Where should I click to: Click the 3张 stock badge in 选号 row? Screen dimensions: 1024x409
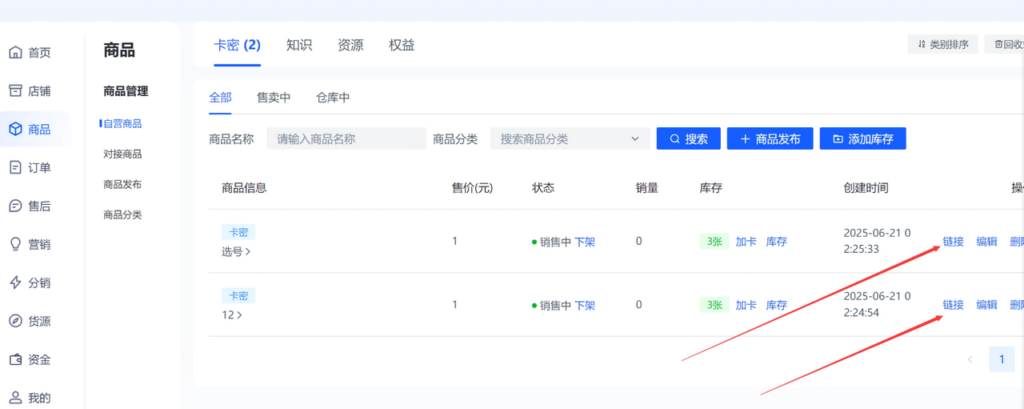714,242
